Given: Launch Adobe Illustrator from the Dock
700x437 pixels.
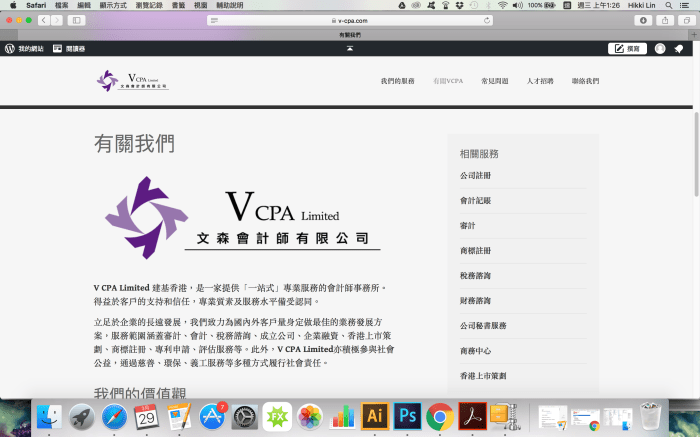Looking at the screenshot, I should (x=374, y=416).
